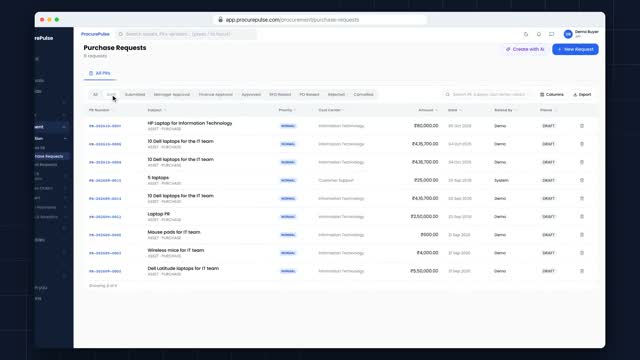Open the notifications bell icon
This screenshot has width=640, height=360.
[539, 34]
